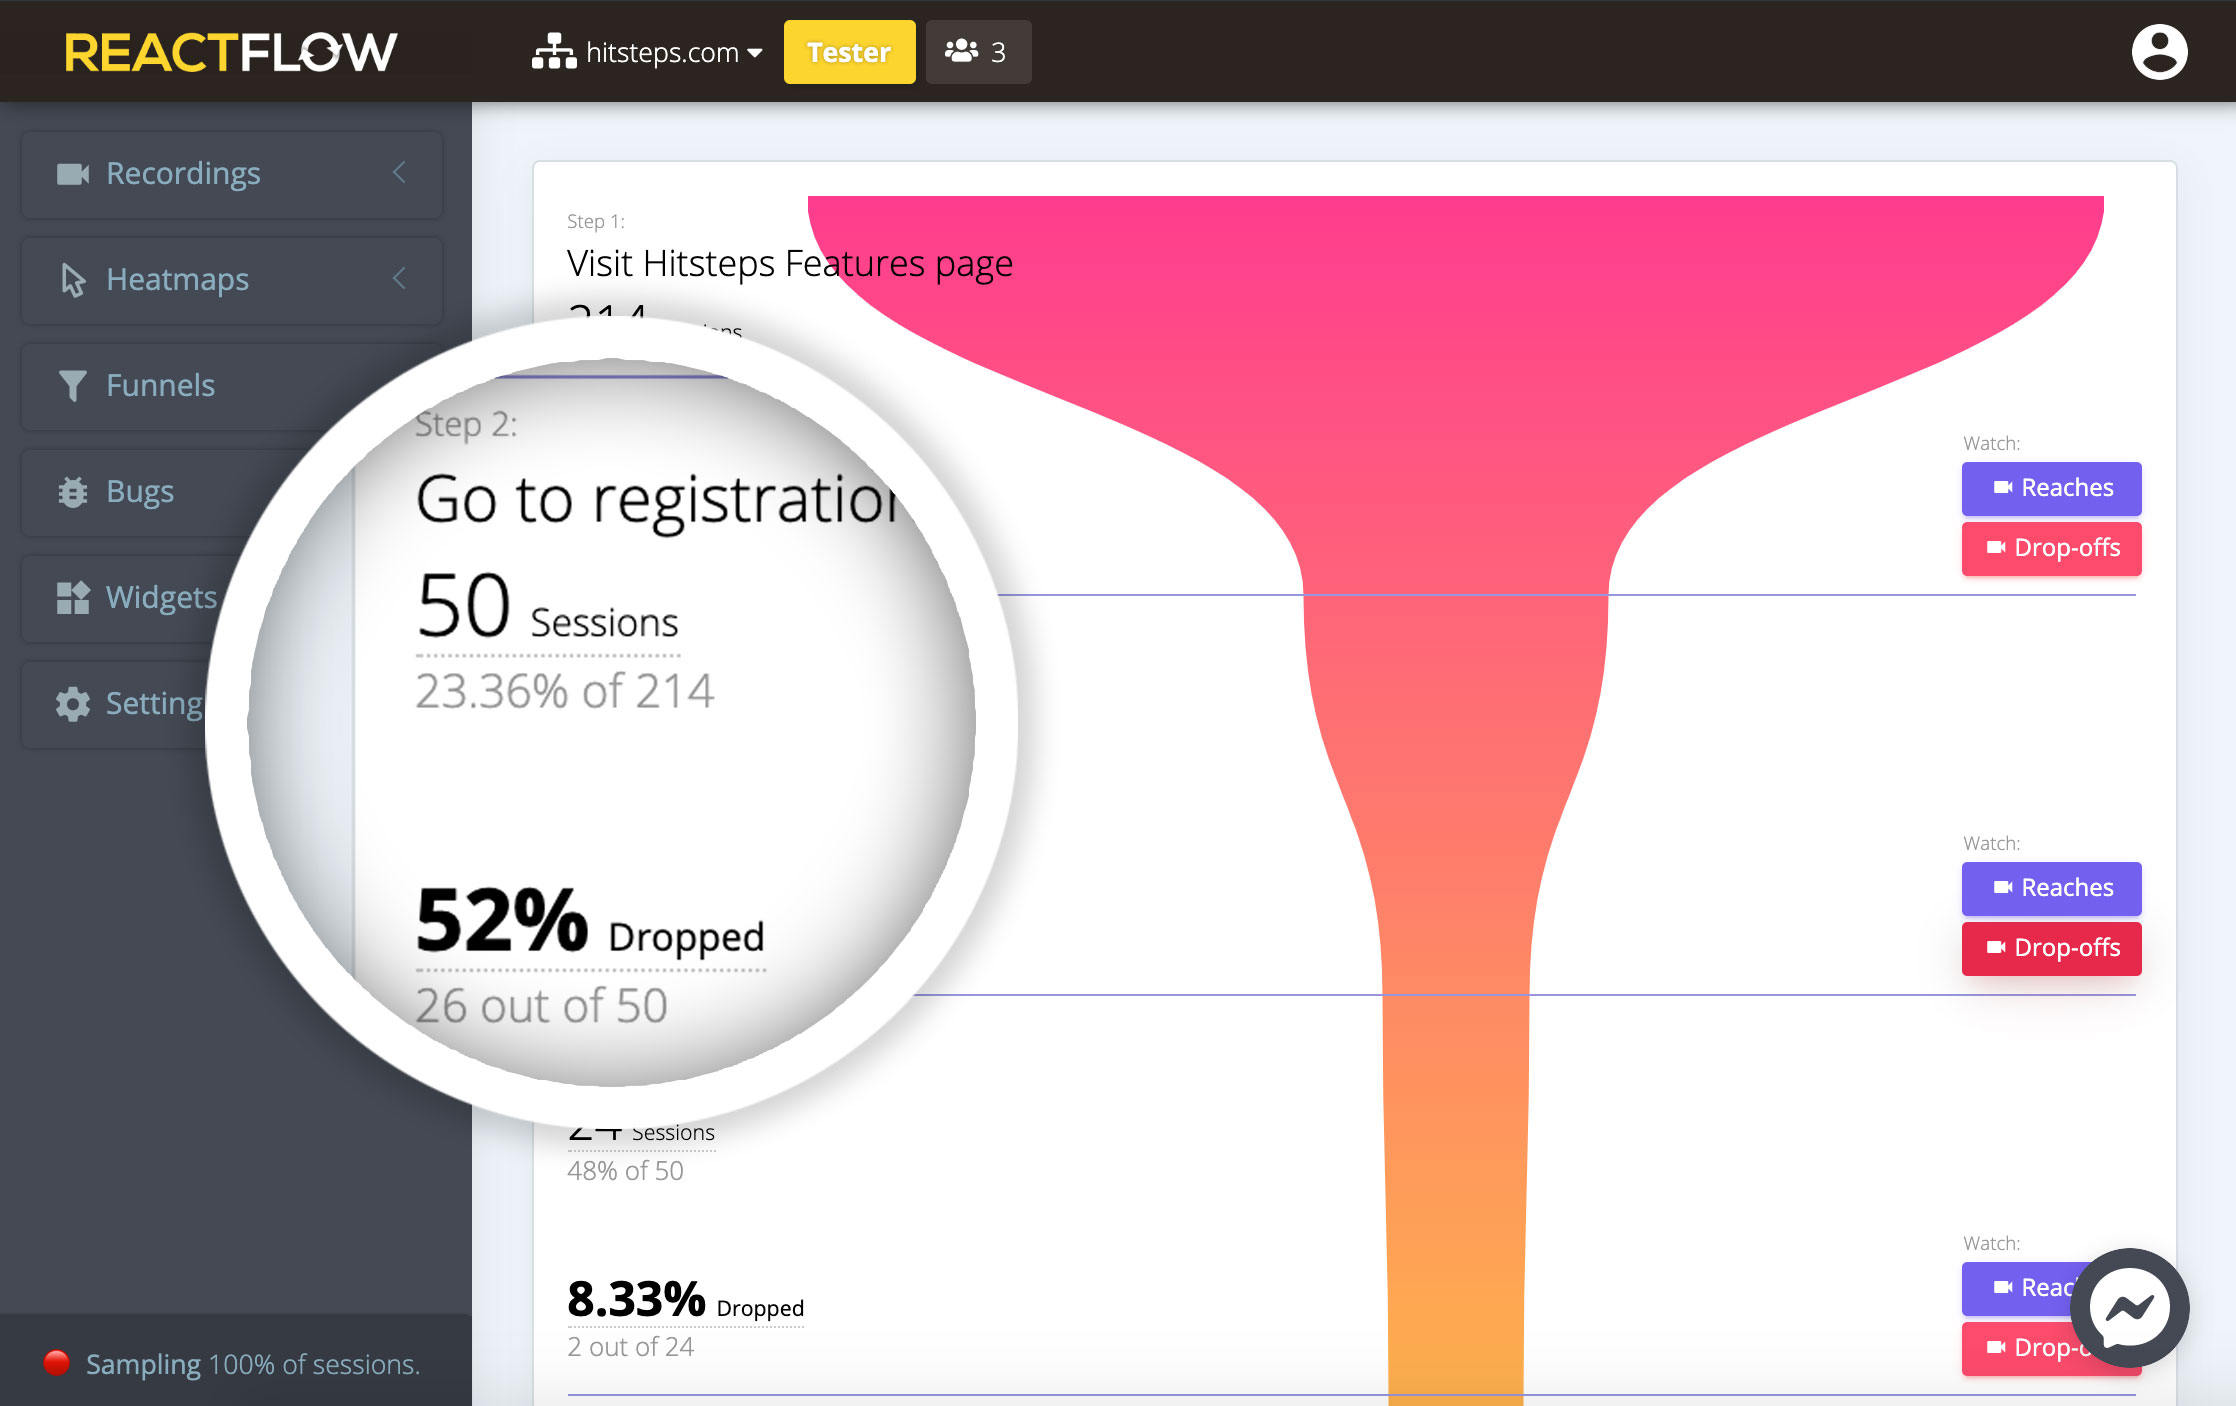The width and height of the screenshot is (2236, 1406).
Task: Click the 2 out of 24 text
Action: pos(630,1347)
